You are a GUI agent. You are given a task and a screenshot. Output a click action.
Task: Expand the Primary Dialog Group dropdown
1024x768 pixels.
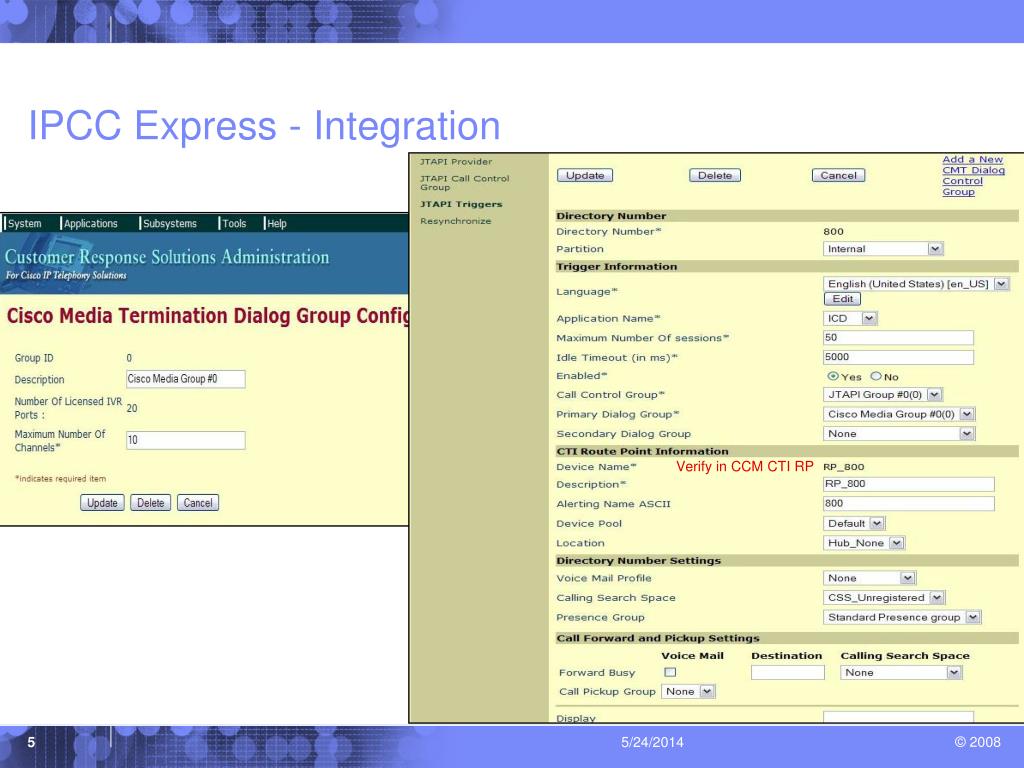(x=899, y=414)
